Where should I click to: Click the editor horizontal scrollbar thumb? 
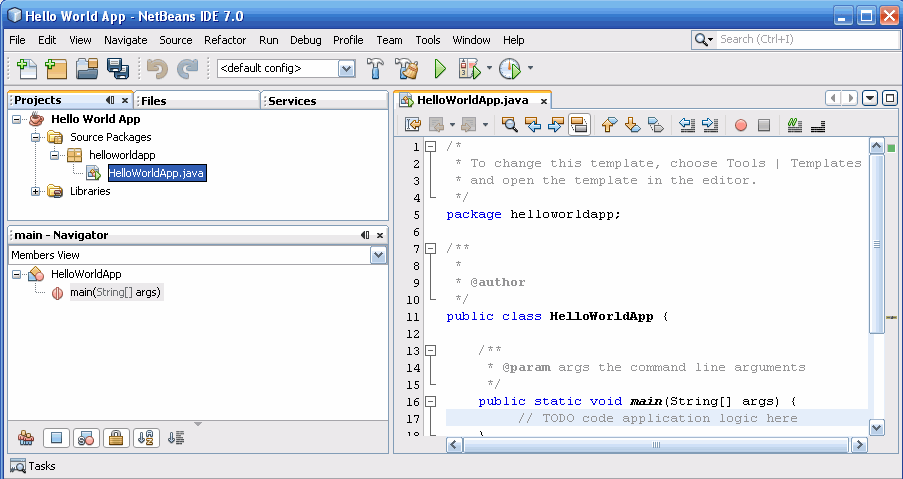click(x=656, y=444)
